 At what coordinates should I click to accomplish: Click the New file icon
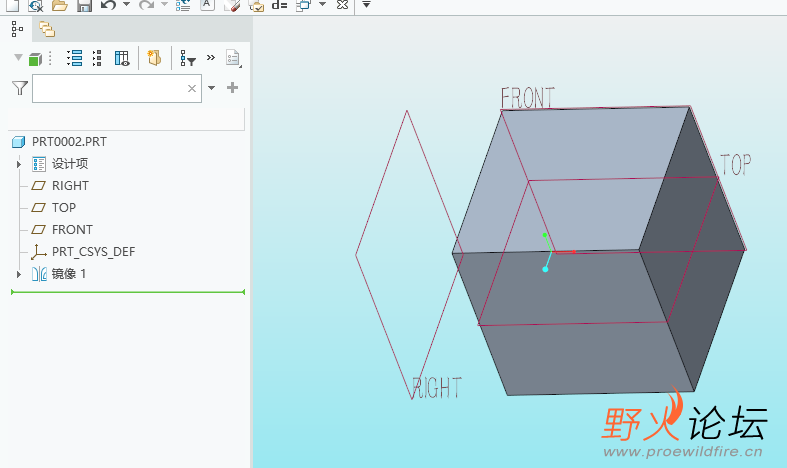point(13,6)
